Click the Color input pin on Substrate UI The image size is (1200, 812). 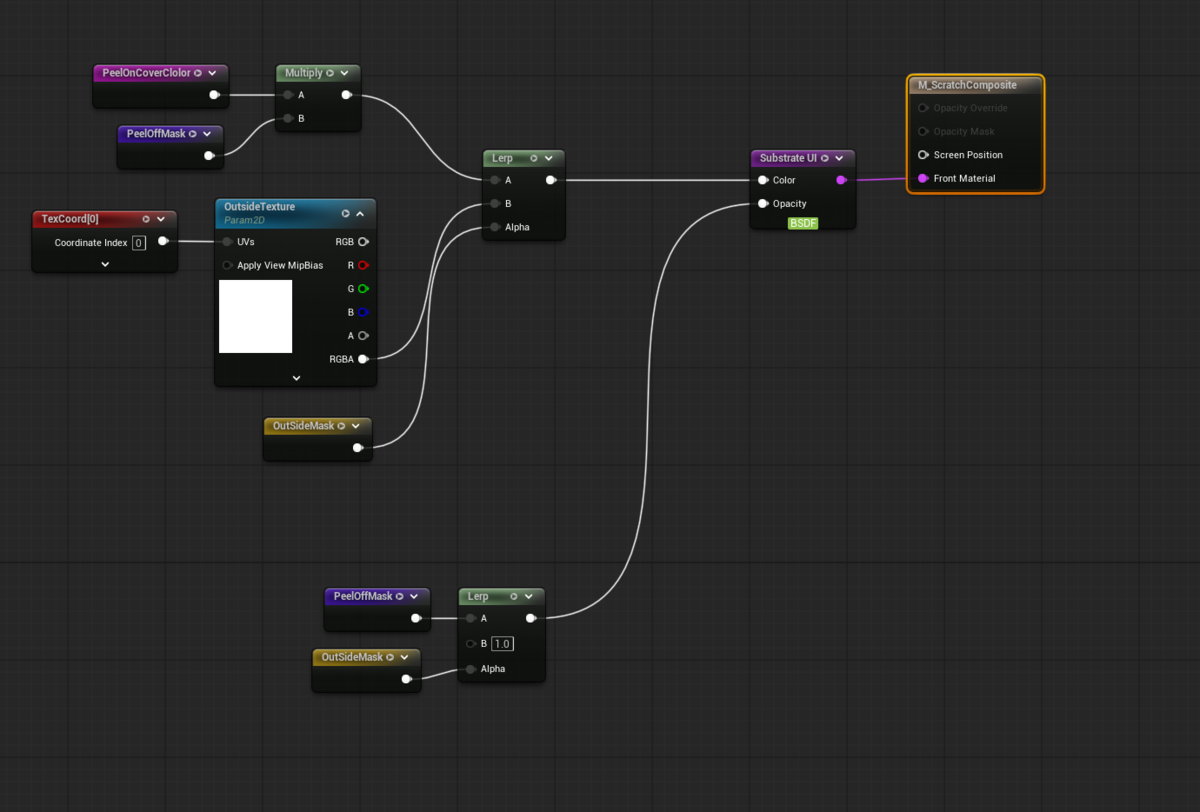[x=763, y=180]
